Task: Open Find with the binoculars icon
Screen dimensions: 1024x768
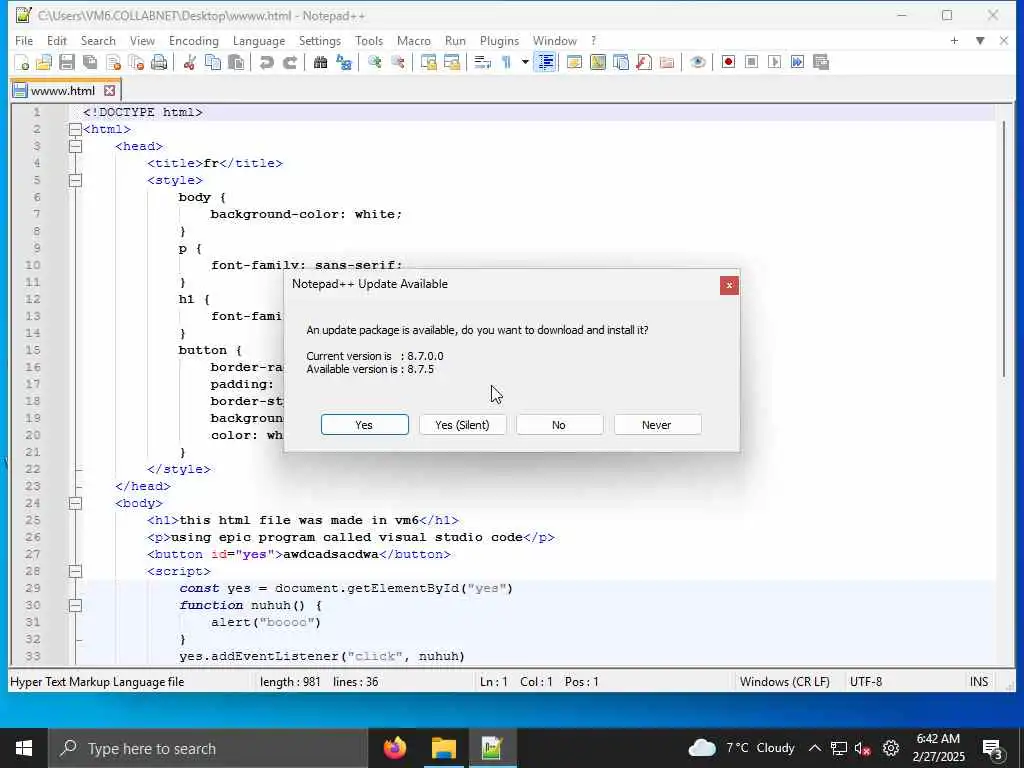Action: coord(321,63)
